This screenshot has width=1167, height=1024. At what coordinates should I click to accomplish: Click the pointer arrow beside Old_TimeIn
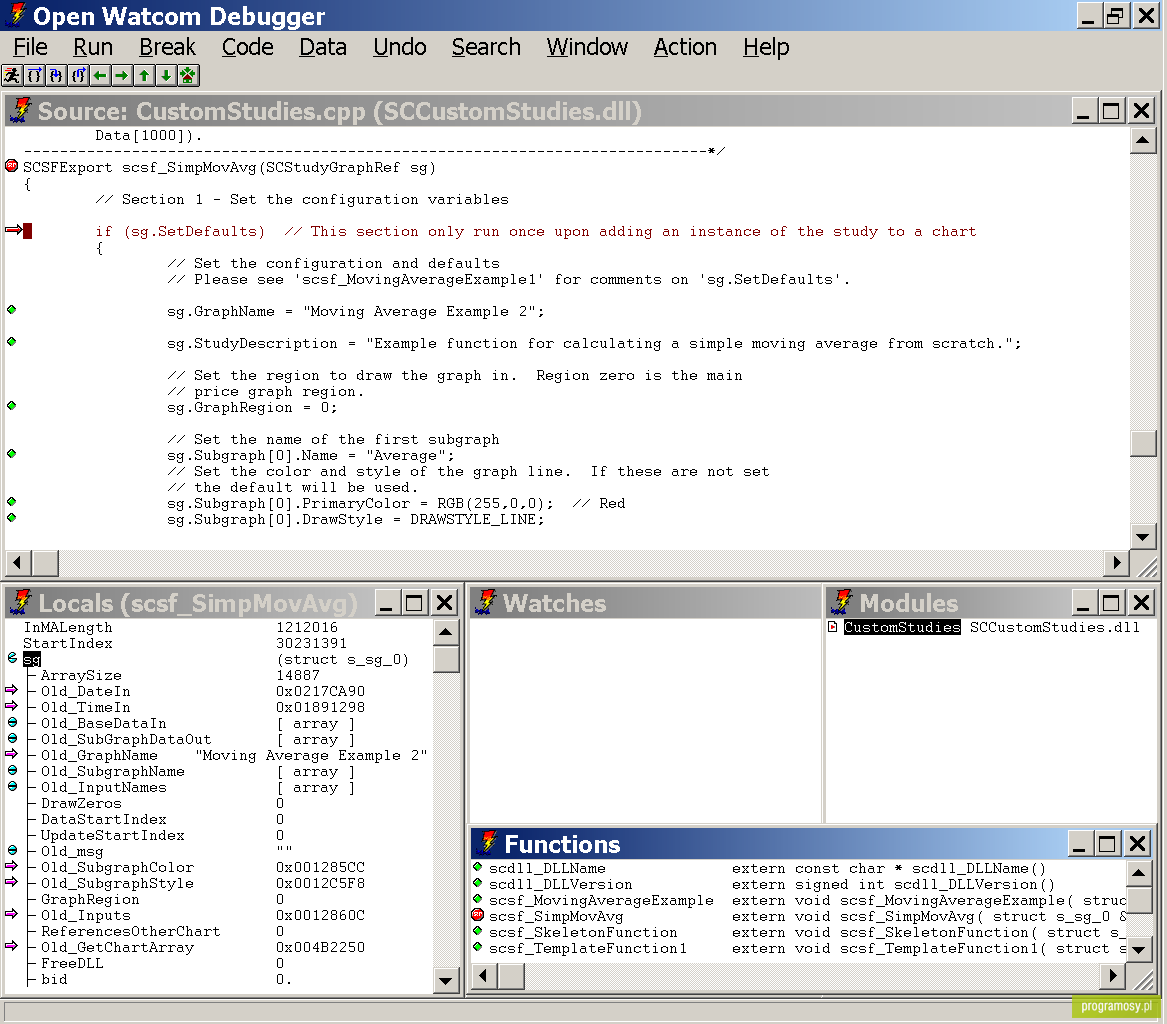(11, 705)
